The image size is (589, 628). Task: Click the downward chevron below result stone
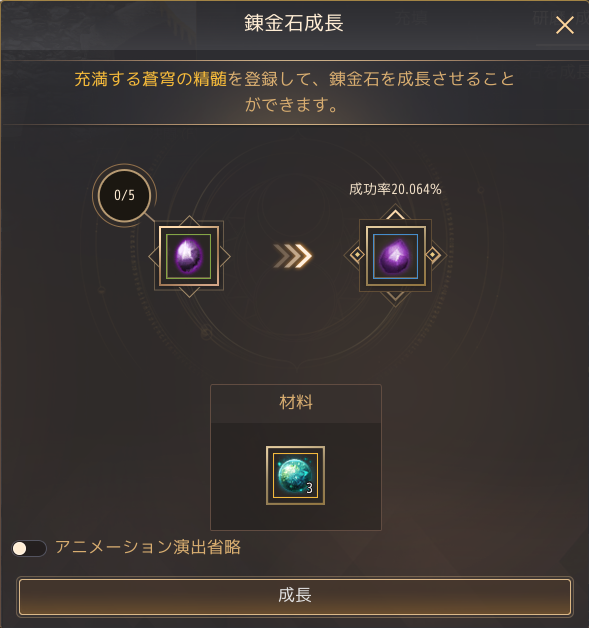(x=395, y=296)
